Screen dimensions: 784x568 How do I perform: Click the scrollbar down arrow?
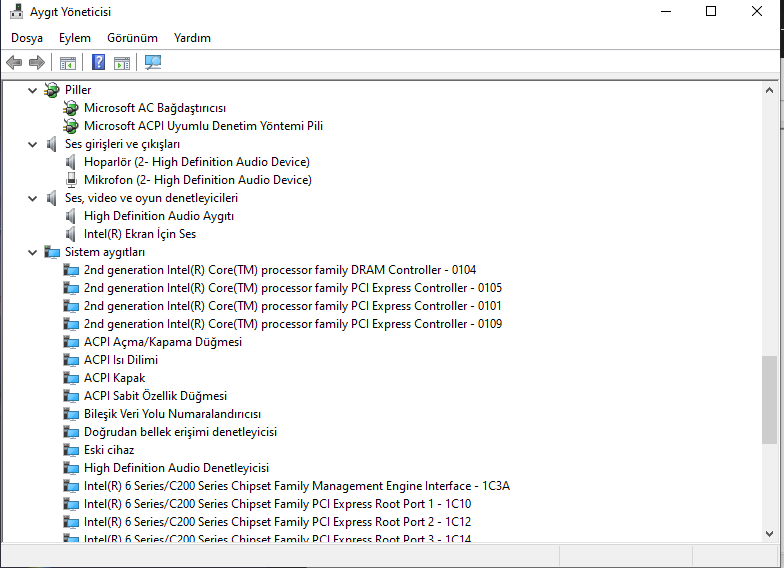770,534
